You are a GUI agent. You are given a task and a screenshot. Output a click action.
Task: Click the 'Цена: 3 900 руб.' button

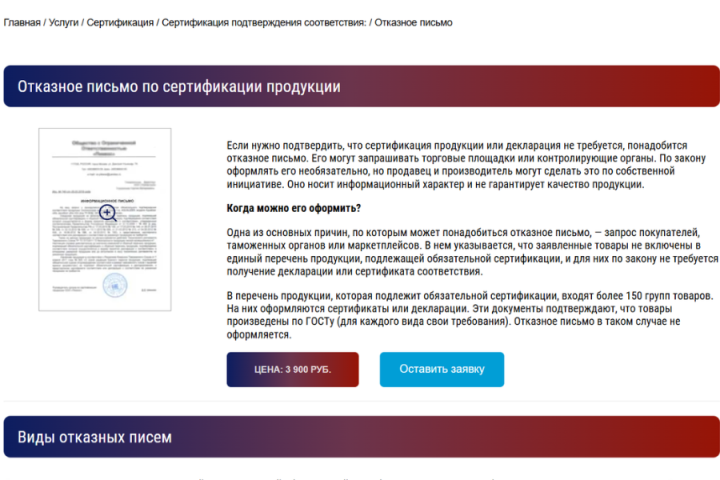(292, 369)
